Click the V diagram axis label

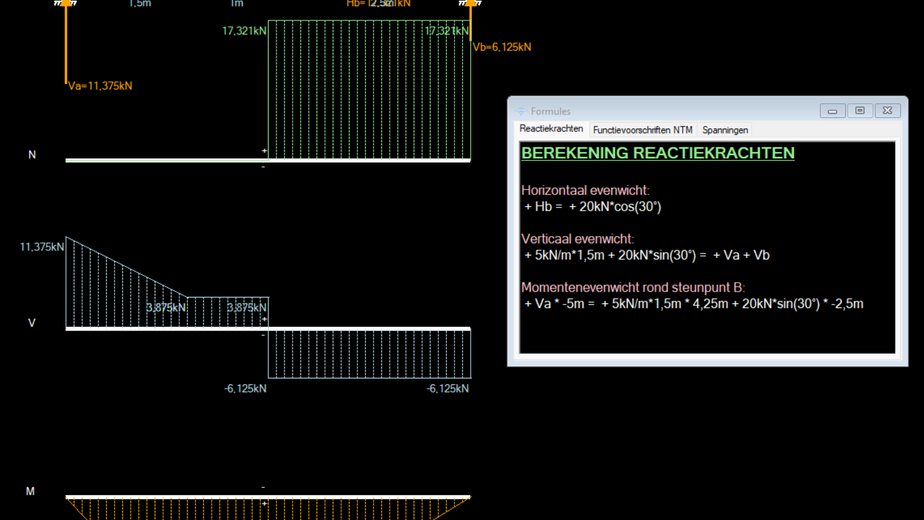[32, 323]
